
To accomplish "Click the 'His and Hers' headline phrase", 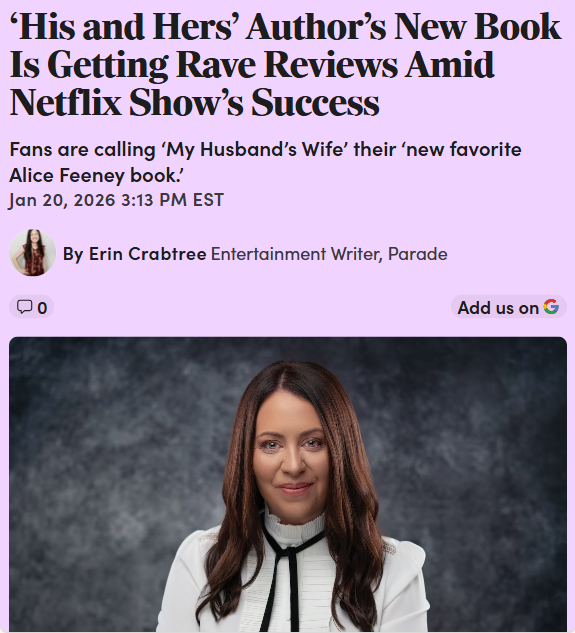I will coord(126,27).
